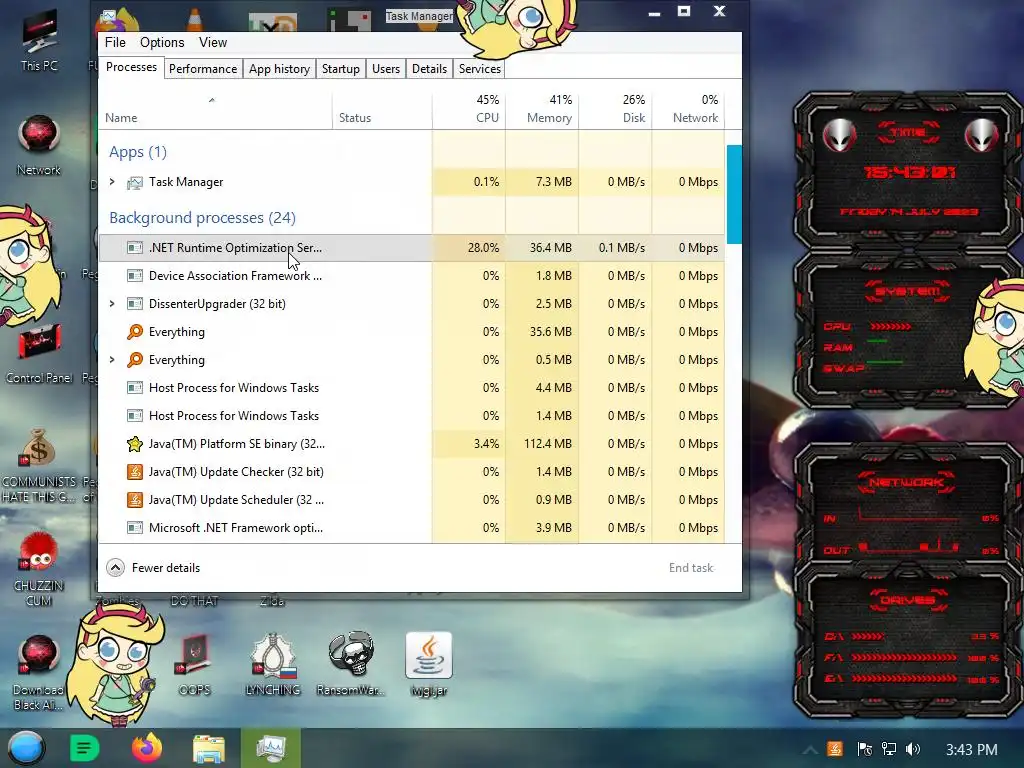Click the first Everything magnifier icon
1024x768 pixels.
pos(135,332)
